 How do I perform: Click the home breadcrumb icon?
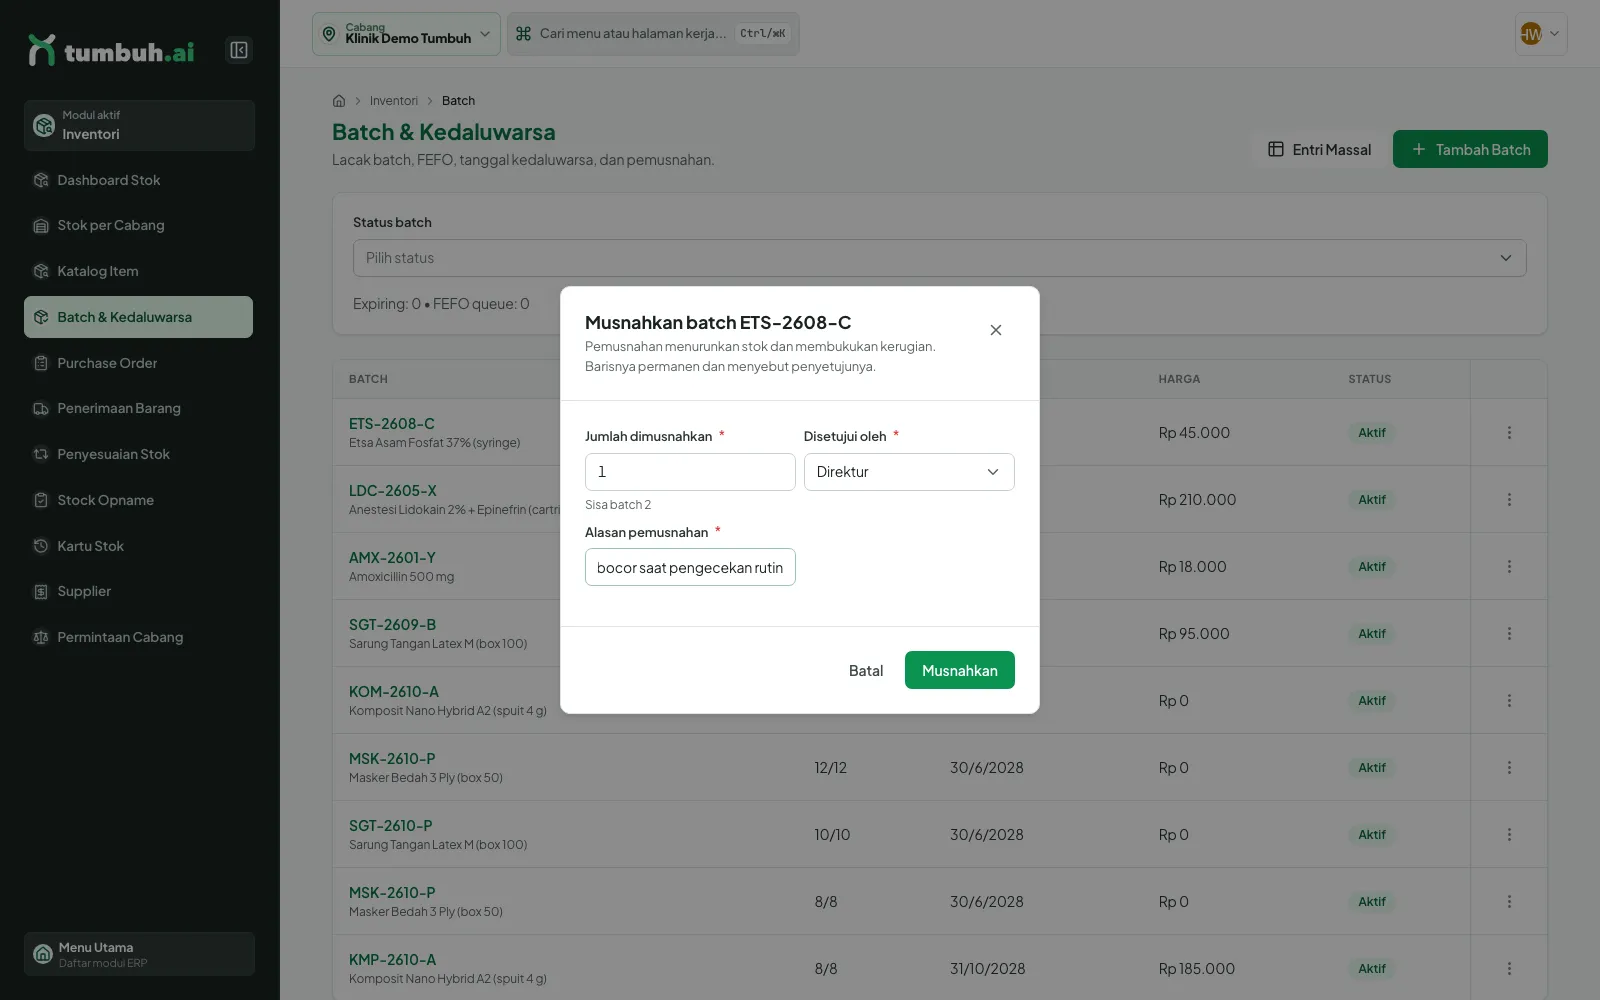pyautogui.click(x=339, y=101)
